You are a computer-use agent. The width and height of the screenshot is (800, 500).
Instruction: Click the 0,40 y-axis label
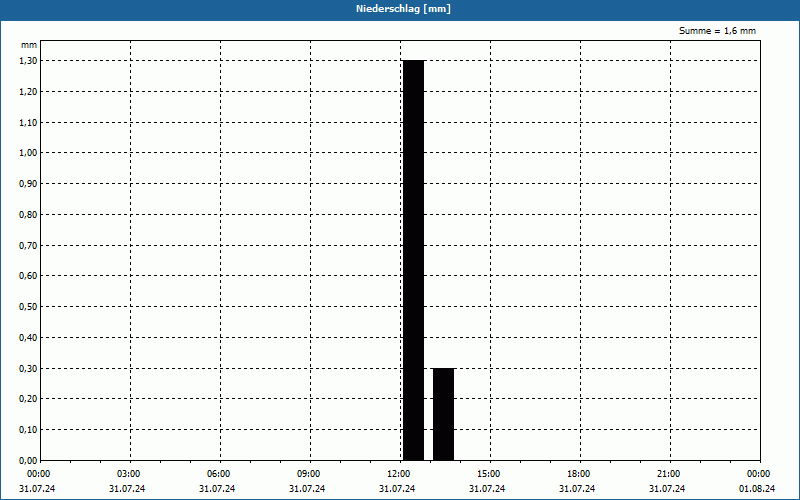point(28,338)
